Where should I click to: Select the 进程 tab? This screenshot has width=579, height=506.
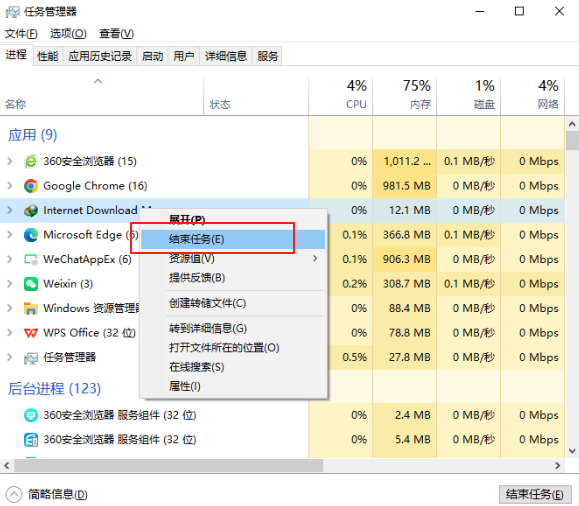[16, 55]
